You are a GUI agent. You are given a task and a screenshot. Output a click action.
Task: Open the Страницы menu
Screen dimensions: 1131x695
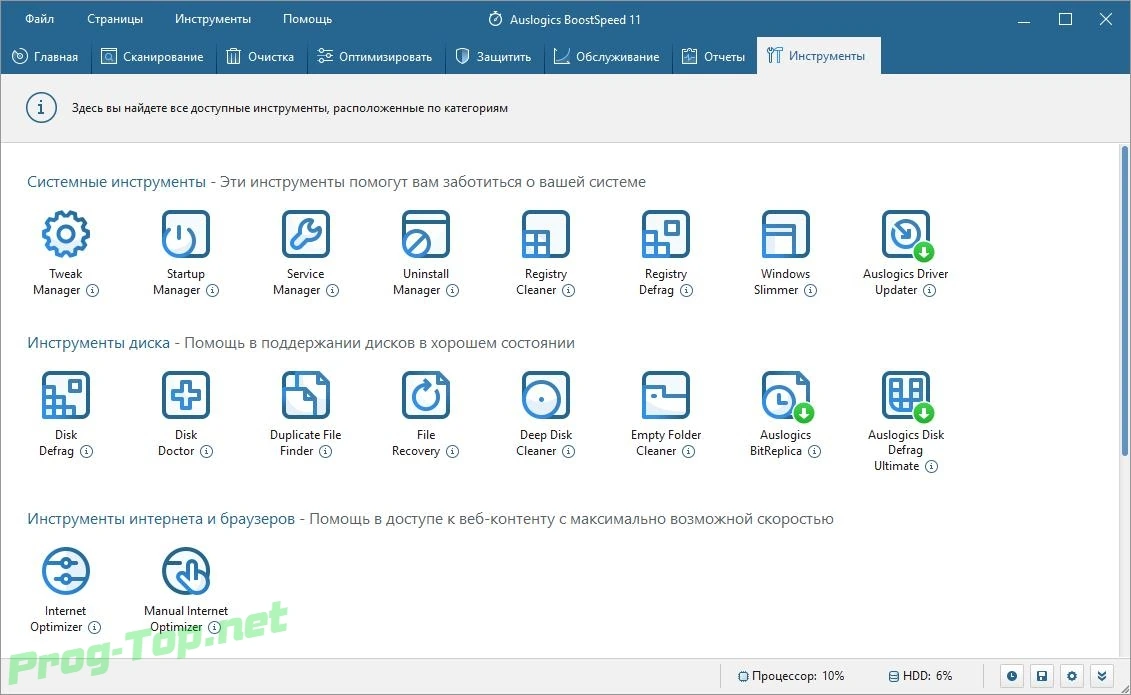115,19
